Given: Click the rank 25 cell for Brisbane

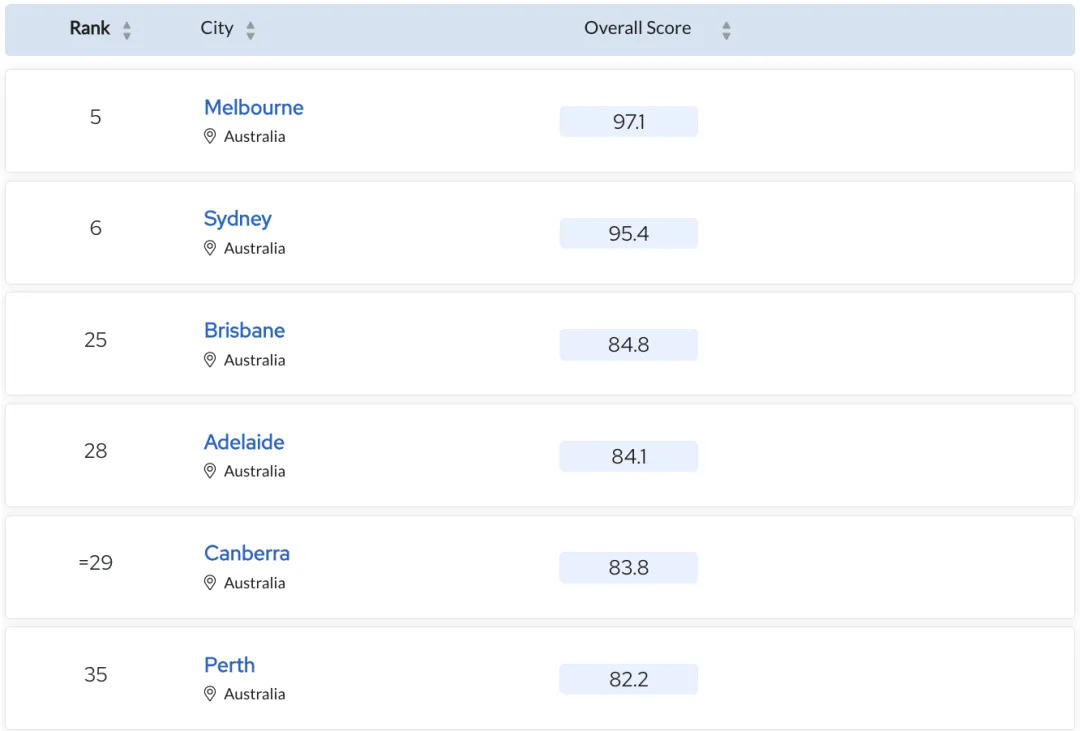Looking at the screenshot, I should click(95, 340).
